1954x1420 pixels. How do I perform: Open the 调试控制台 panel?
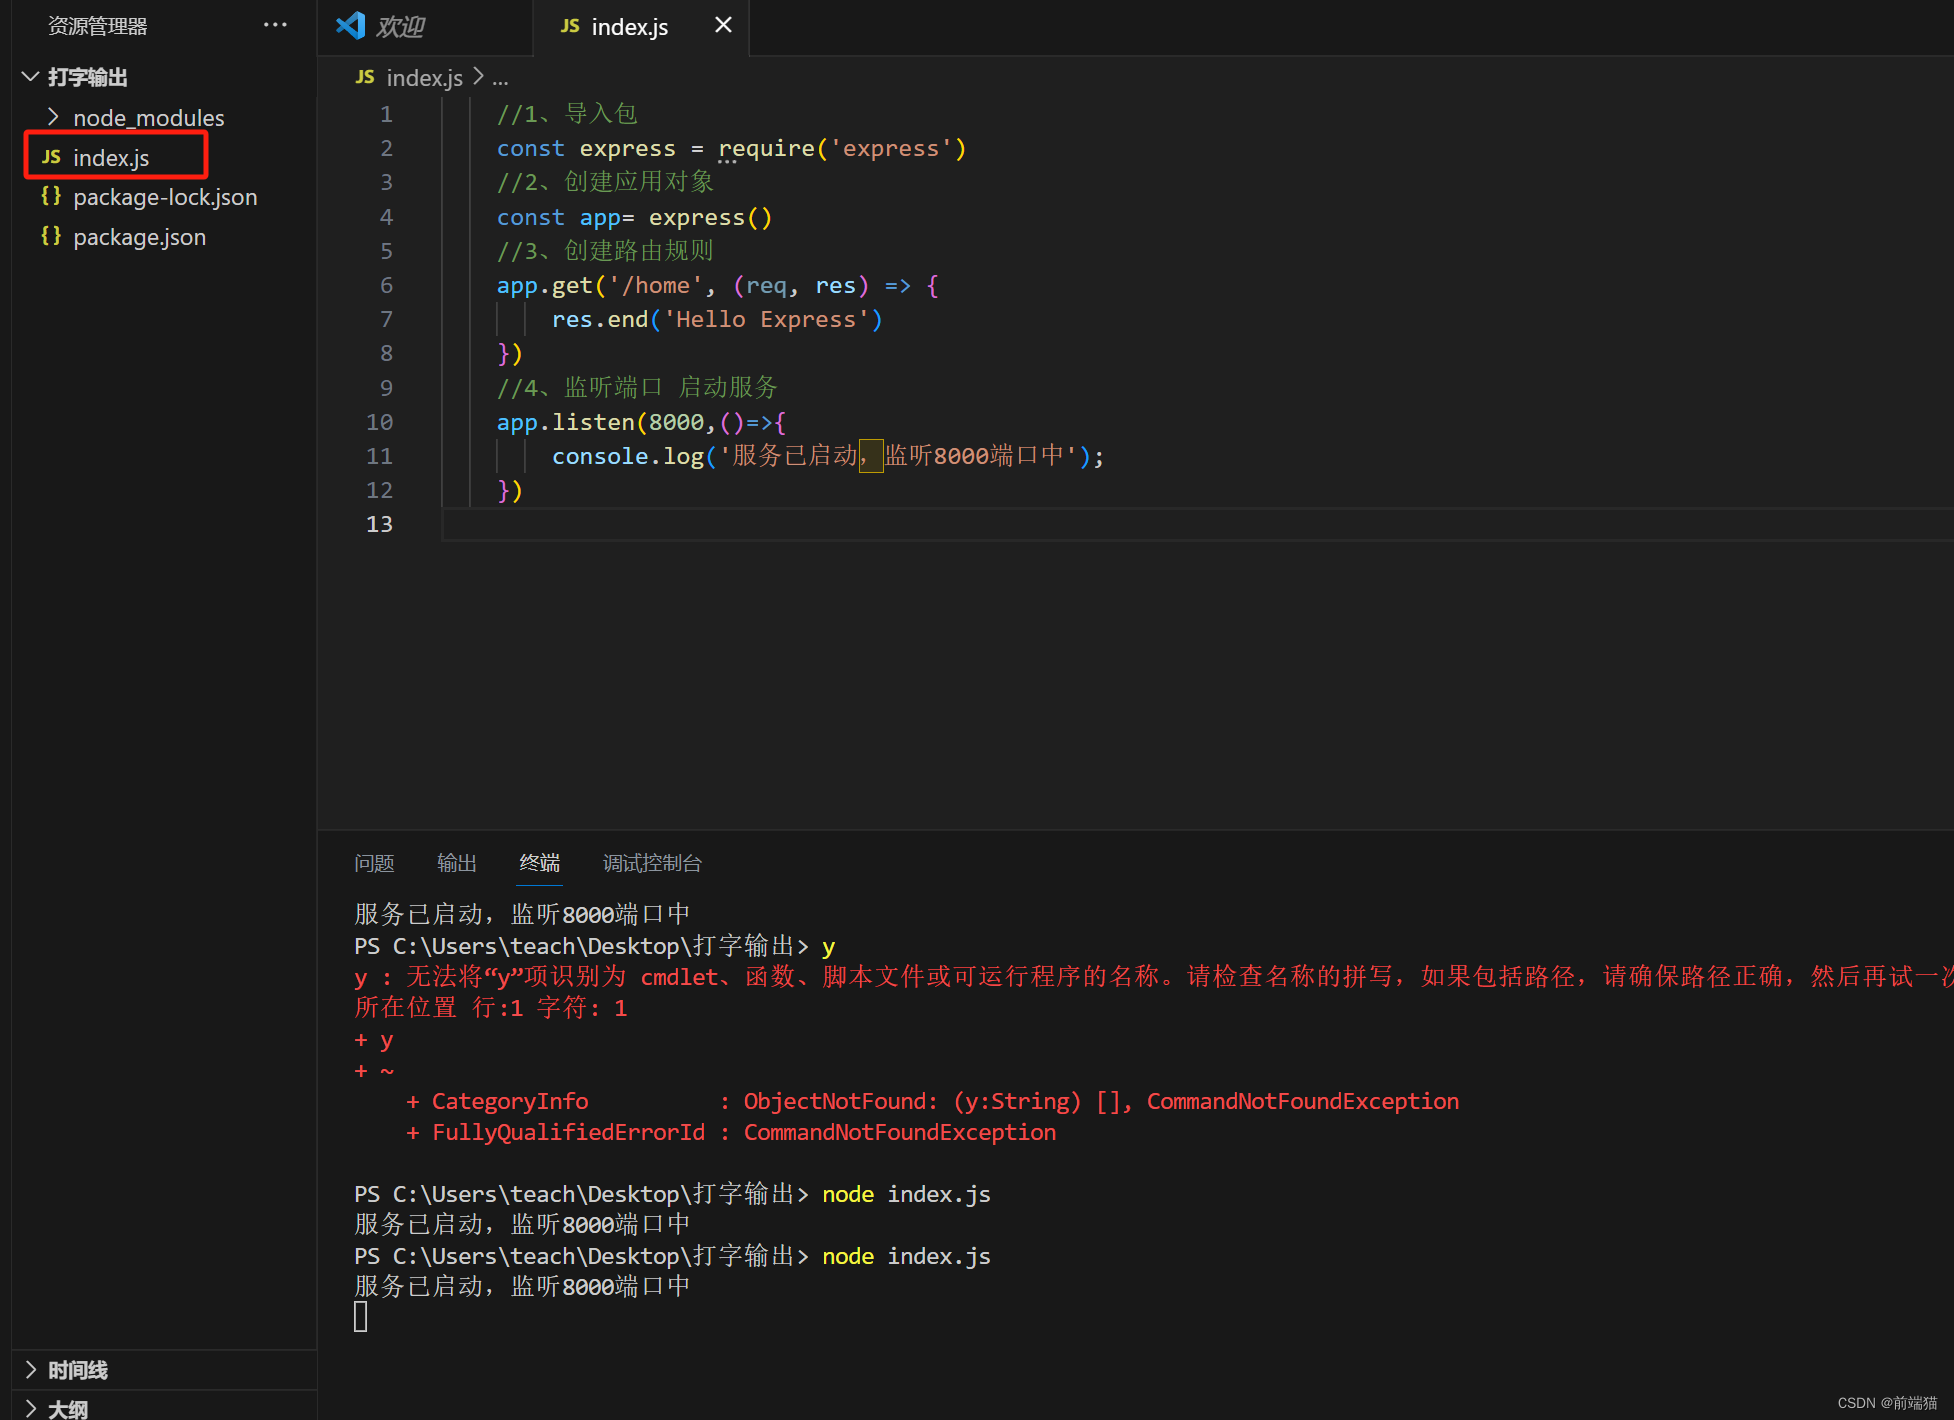(652, 863)
